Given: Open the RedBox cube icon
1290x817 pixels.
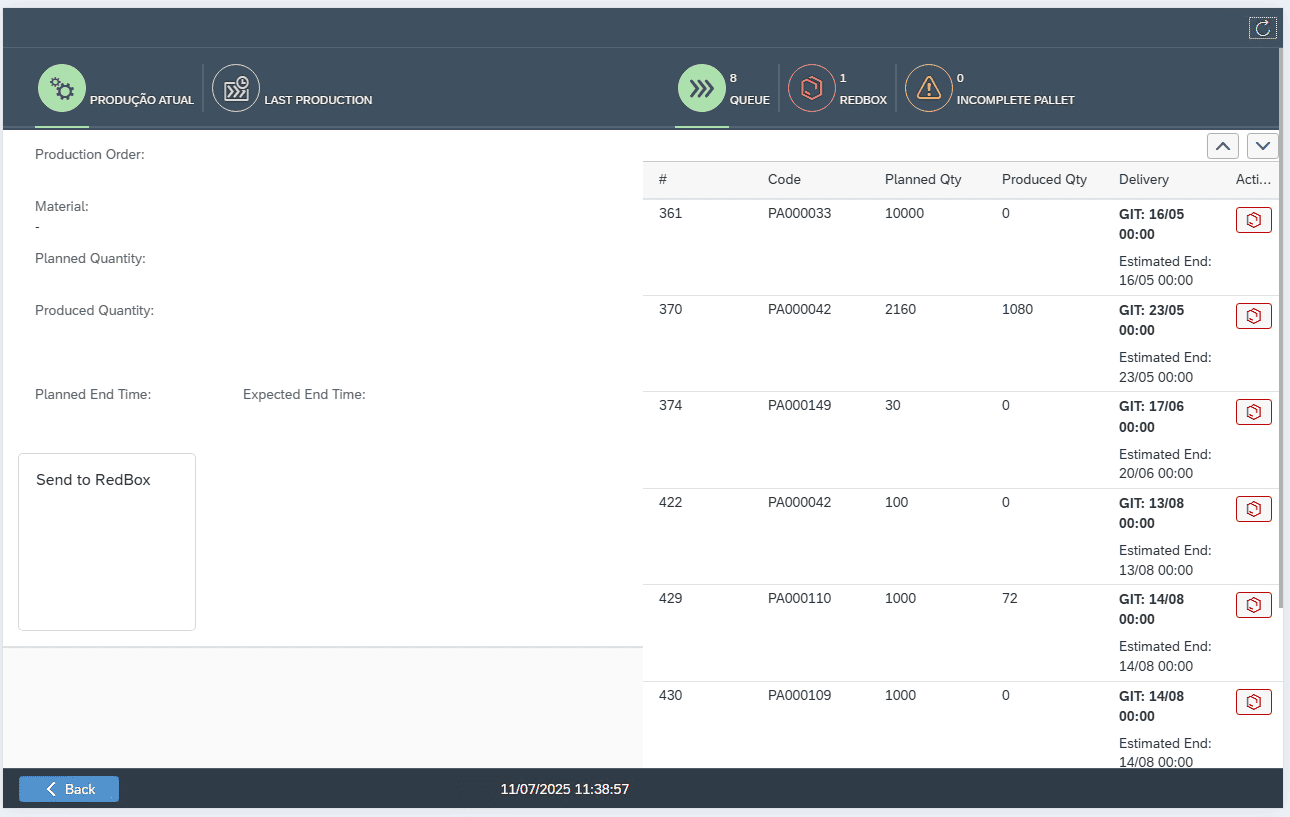Looking at the screenshot, I should (x=811, y=89).
